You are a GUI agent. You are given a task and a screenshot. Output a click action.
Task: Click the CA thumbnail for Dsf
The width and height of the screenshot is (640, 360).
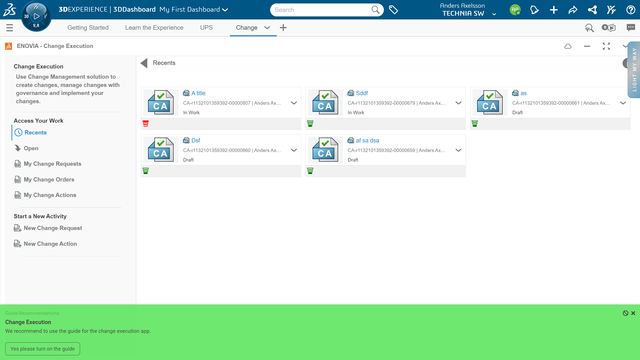[160, 150]
